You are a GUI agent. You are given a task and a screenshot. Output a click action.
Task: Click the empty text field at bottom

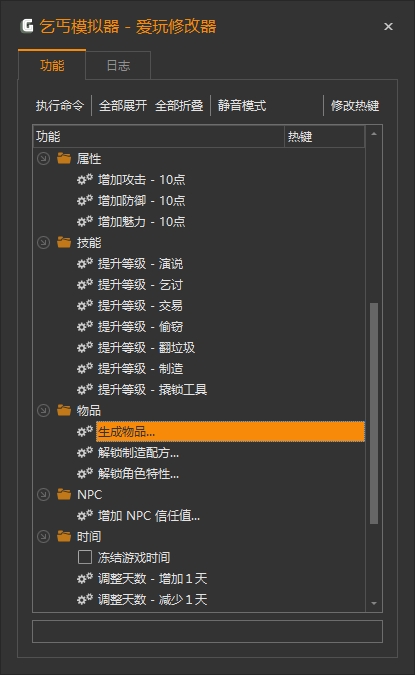[x=208, y=632]
